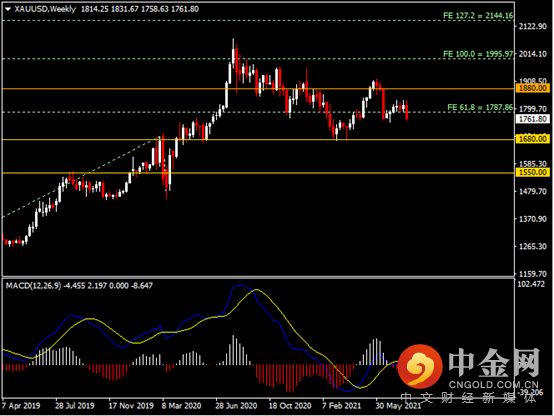The width and height of the screenshot is (554, 416).
Task: Click the FE 127.2 = 2144.16 label
Action: [x=478, y=16]
